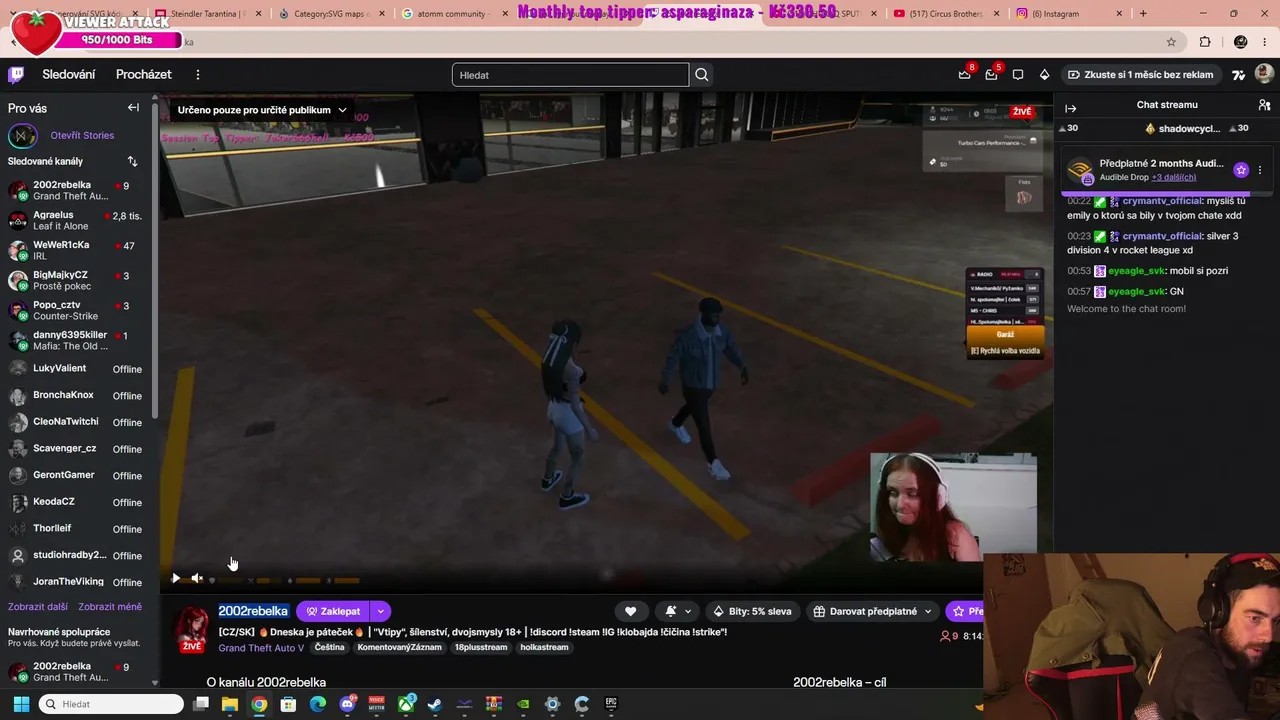Image resolution: width=1280 pixels, height=720 pixels.
Task: Open Steam from the taskbar
Action: click(435, 704)
